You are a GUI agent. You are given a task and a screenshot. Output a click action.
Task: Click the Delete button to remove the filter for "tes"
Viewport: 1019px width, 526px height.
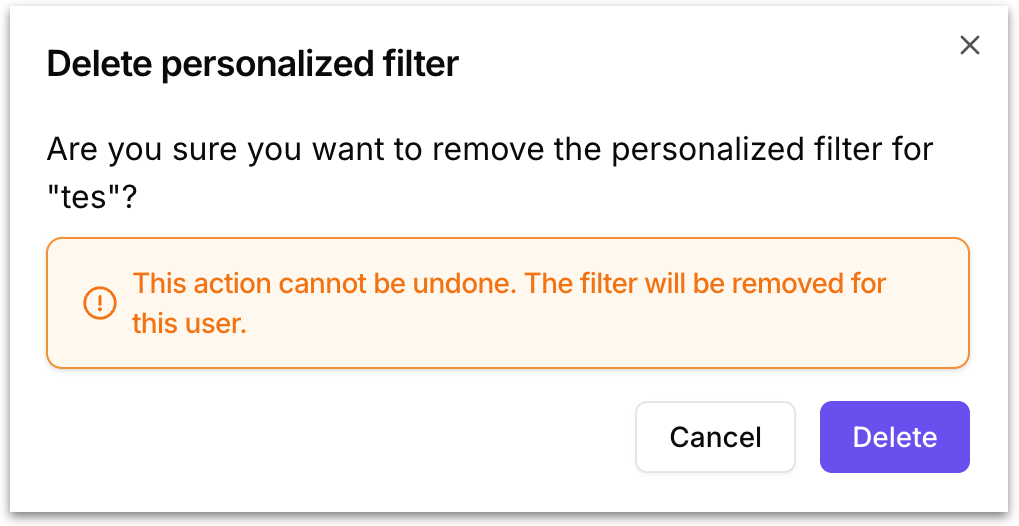tap(894, 437)
